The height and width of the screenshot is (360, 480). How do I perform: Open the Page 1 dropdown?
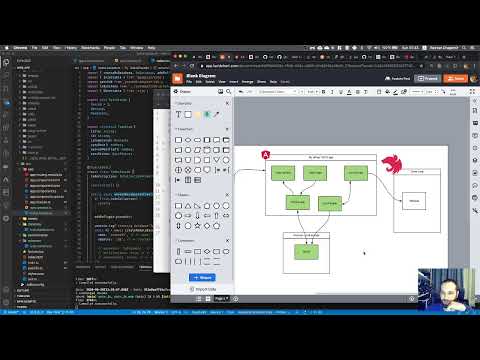click(x=221, y=299)
